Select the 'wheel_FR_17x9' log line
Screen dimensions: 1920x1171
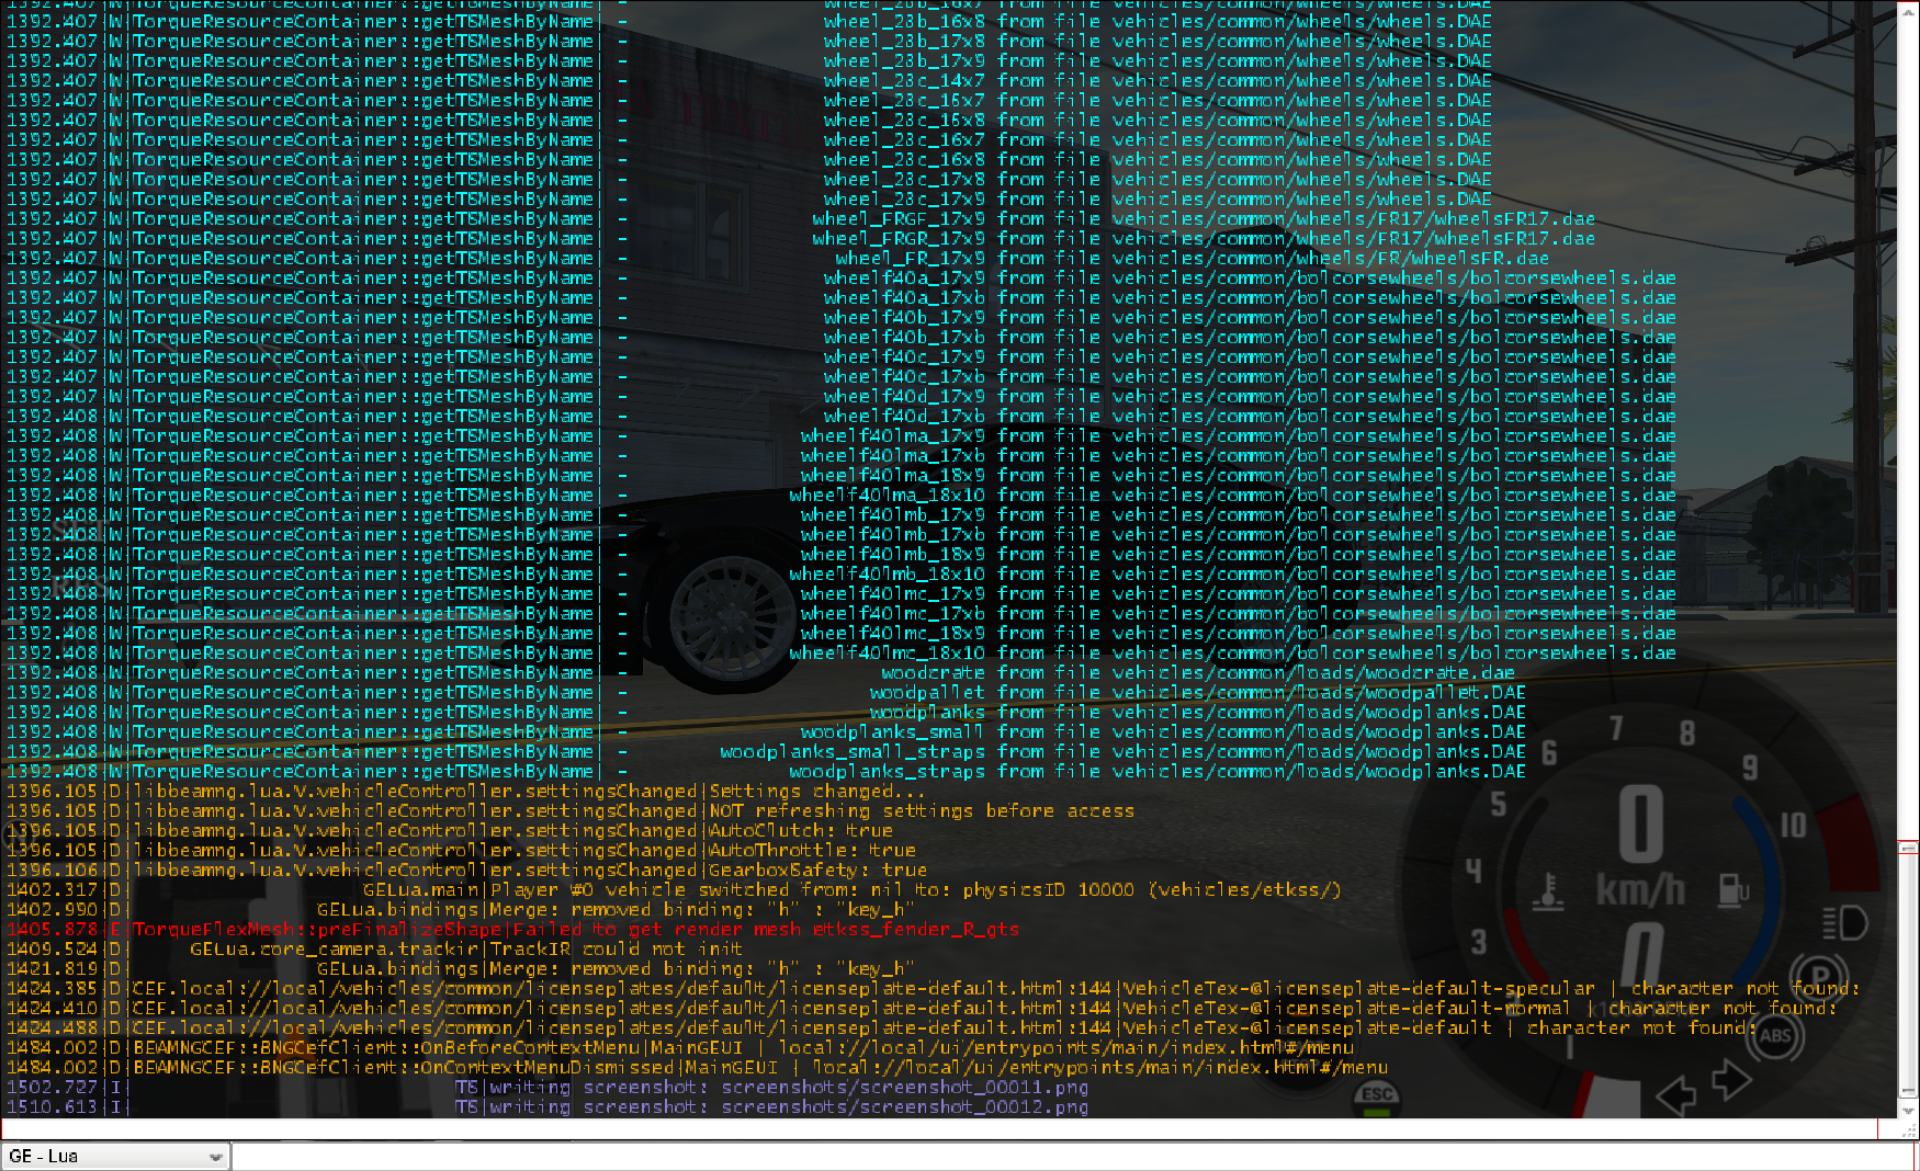tap(778, 258)
